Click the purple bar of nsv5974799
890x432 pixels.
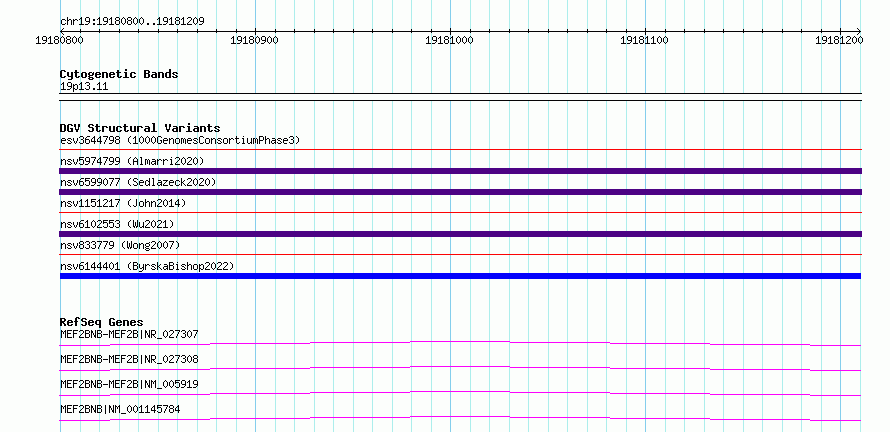point(460,171)
